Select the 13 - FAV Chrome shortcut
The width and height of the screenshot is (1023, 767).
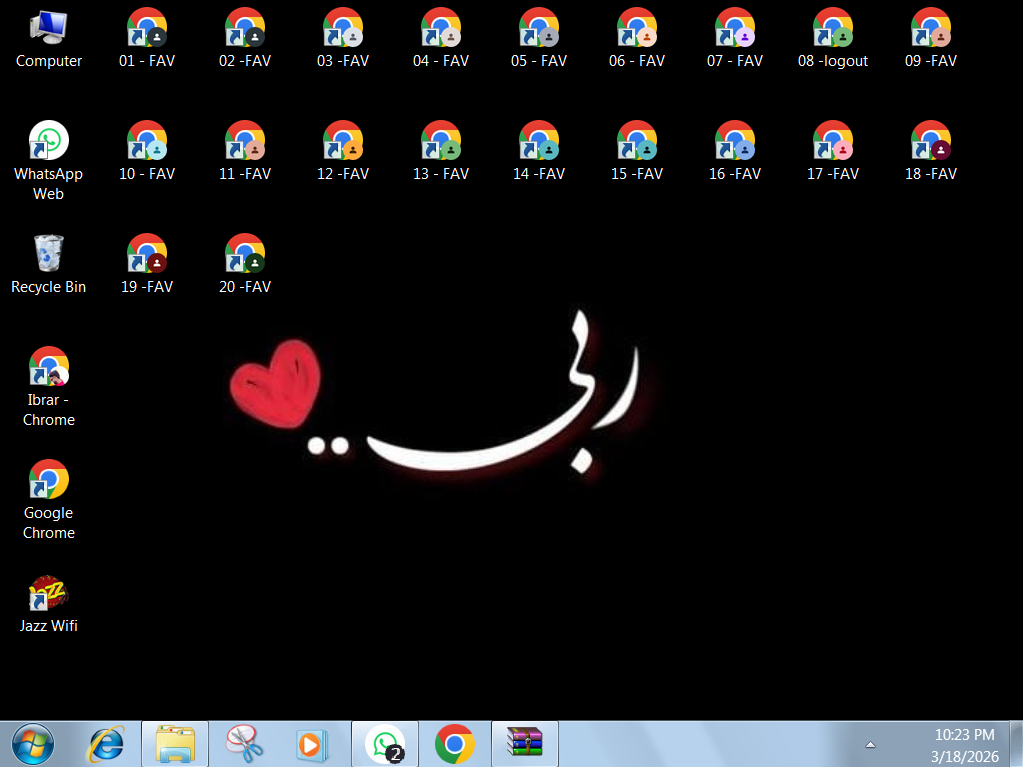tap(441, 152)
